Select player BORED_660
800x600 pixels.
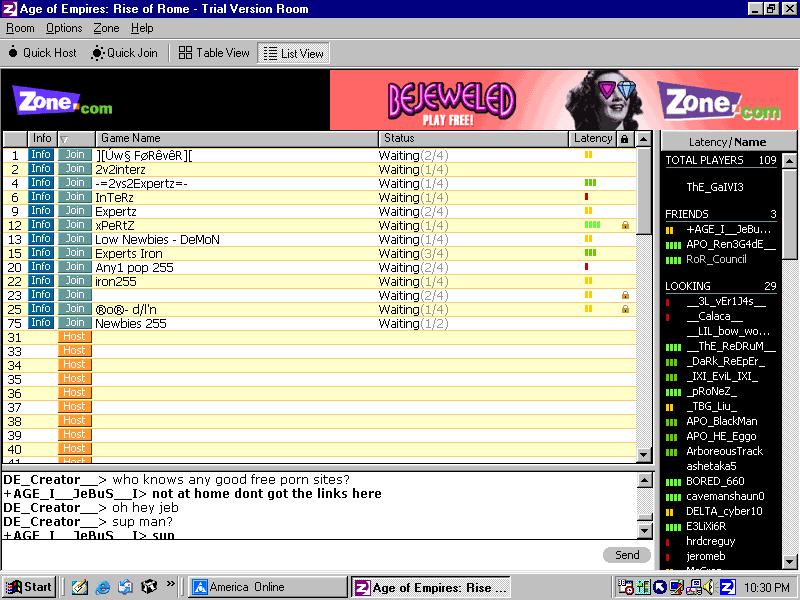pos(715,481)
